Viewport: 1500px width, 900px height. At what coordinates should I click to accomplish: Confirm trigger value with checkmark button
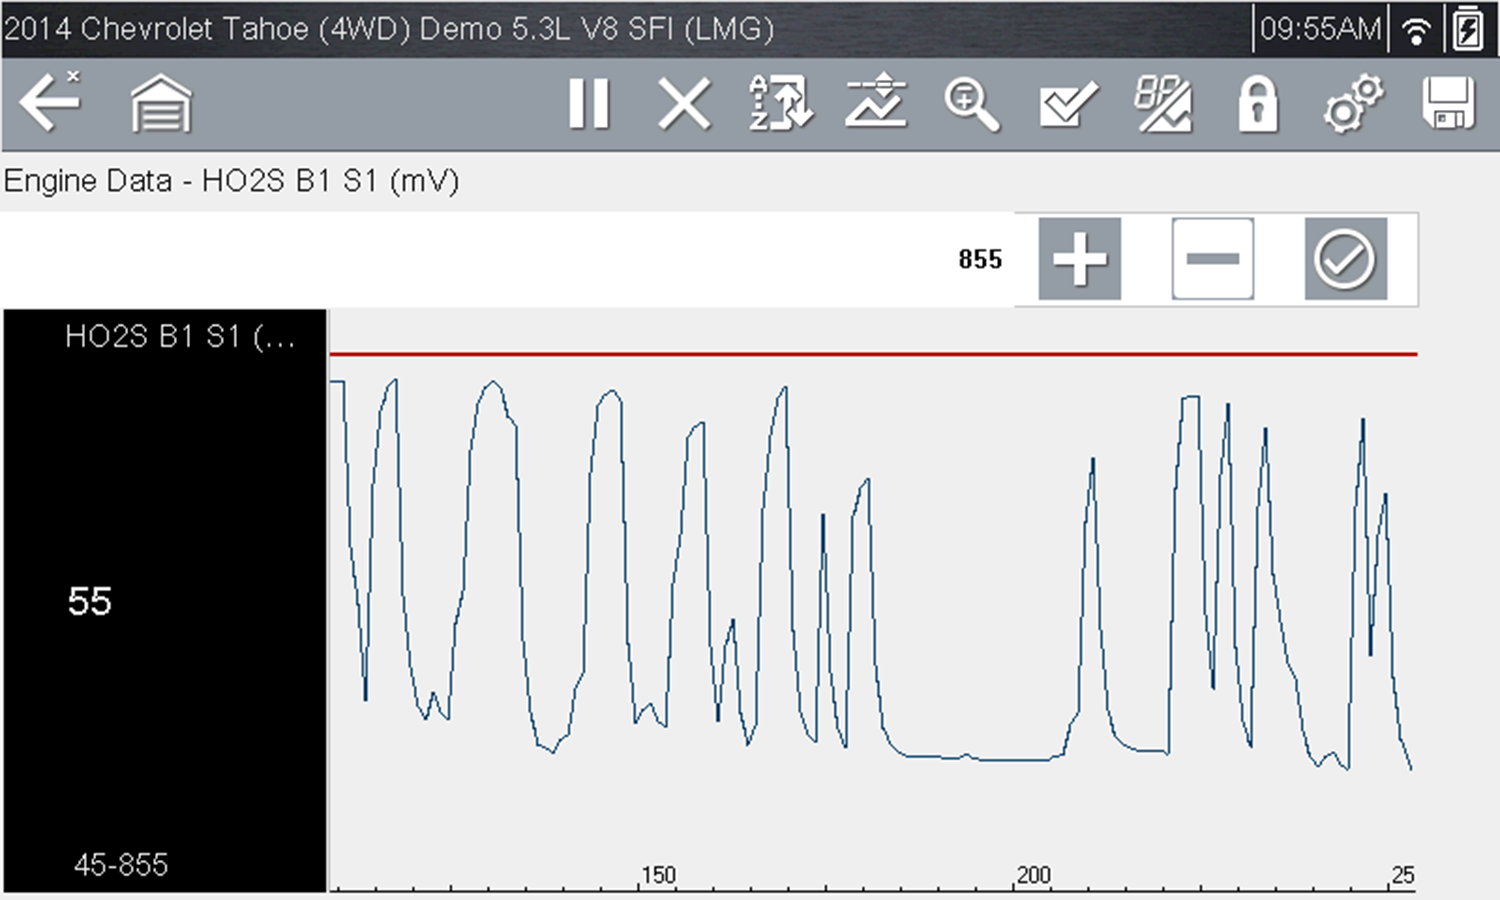pos(1345,259)
